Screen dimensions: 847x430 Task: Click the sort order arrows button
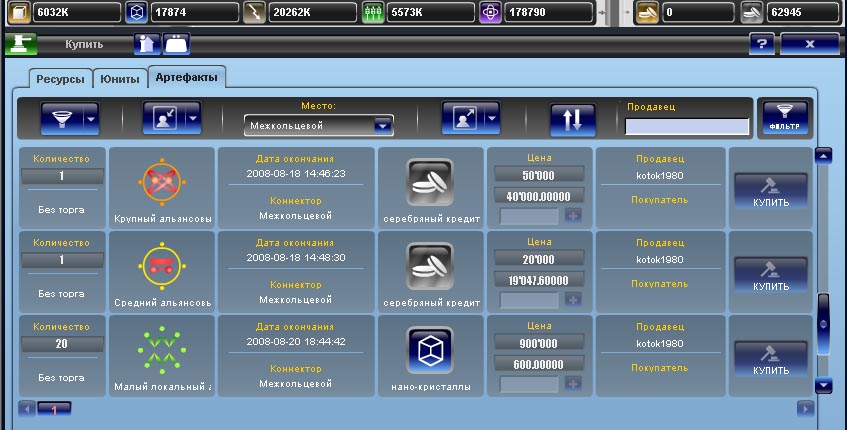[572, 119]
